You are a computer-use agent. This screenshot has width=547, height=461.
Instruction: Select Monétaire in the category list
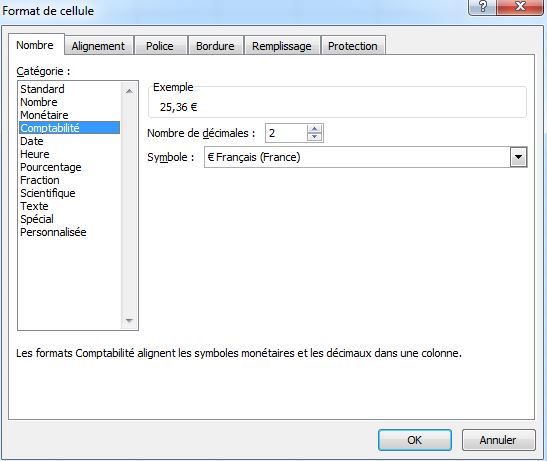click(44, 115)
